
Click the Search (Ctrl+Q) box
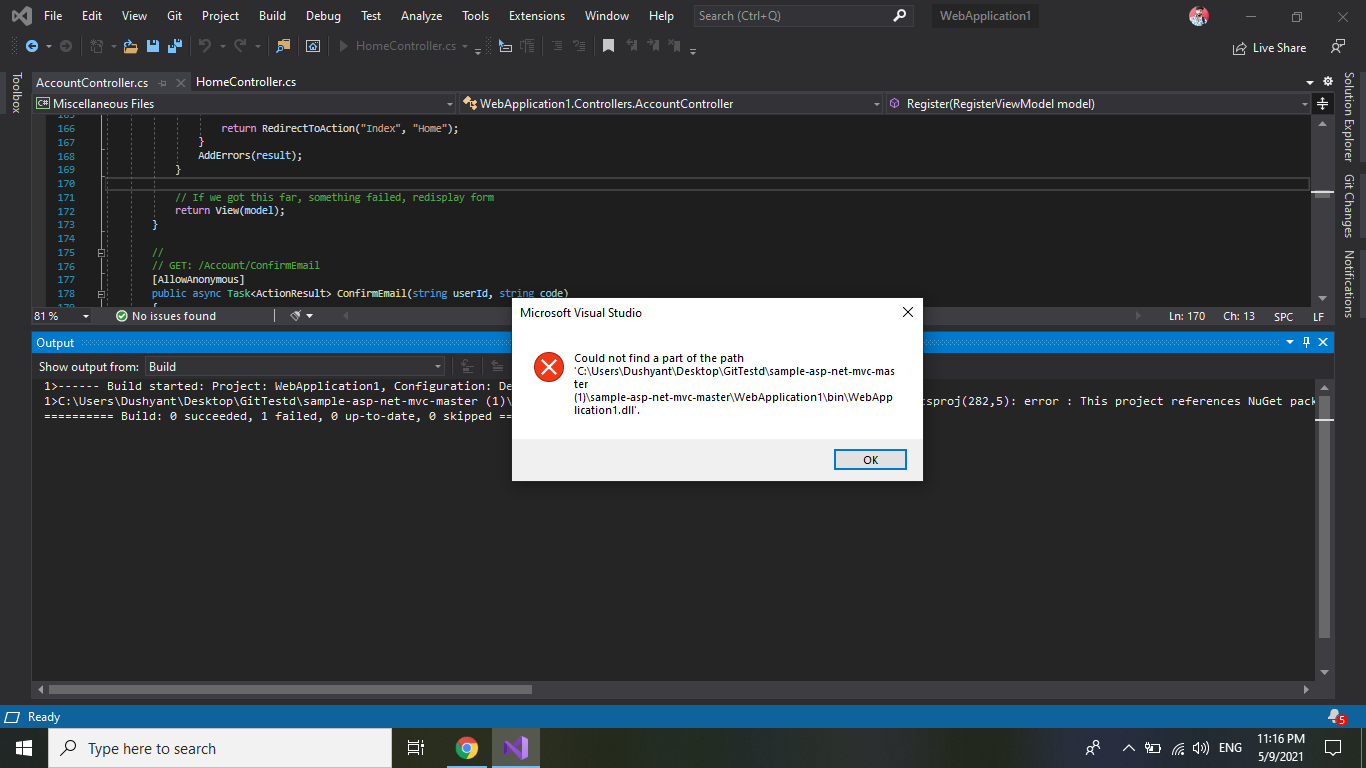point(803,16)
